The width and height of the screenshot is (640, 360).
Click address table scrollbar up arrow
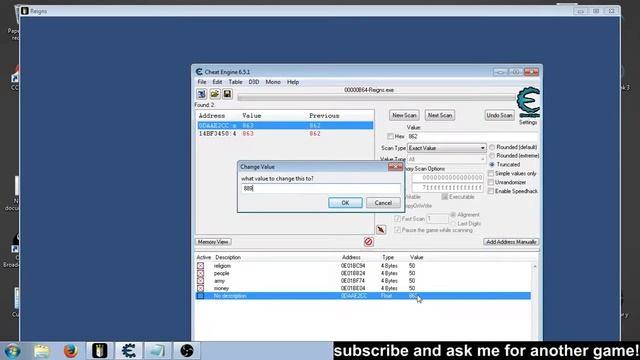535,266
